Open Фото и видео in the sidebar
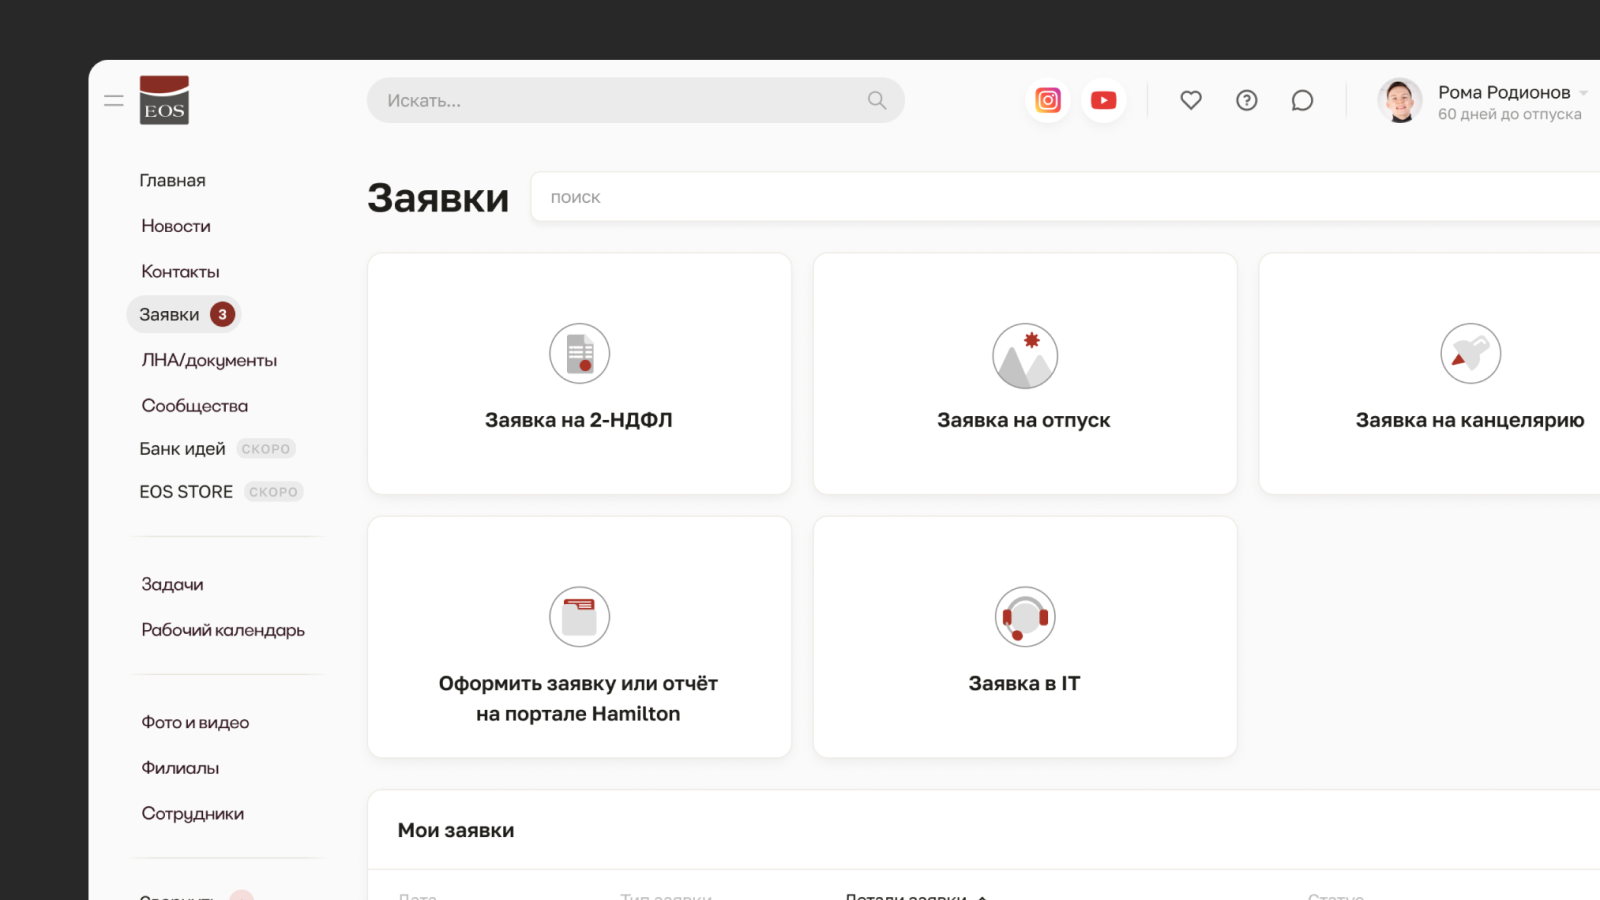Viewport: 1600px width, 900px height. [x=195, y=722]
